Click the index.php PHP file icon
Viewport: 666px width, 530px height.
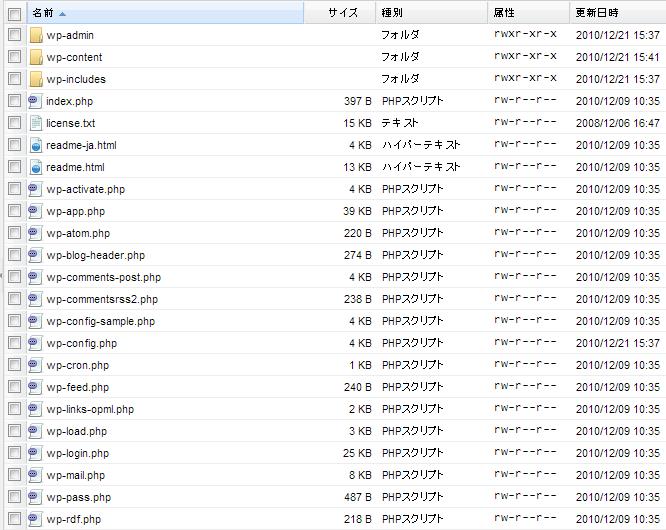click(35, 101)
